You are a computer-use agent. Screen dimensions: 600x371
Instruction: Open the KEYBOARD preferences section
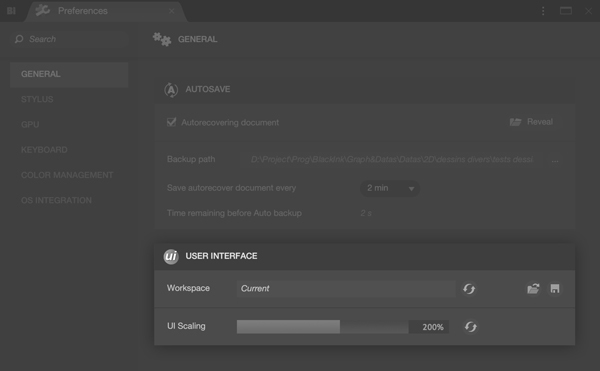pos(44,150)
